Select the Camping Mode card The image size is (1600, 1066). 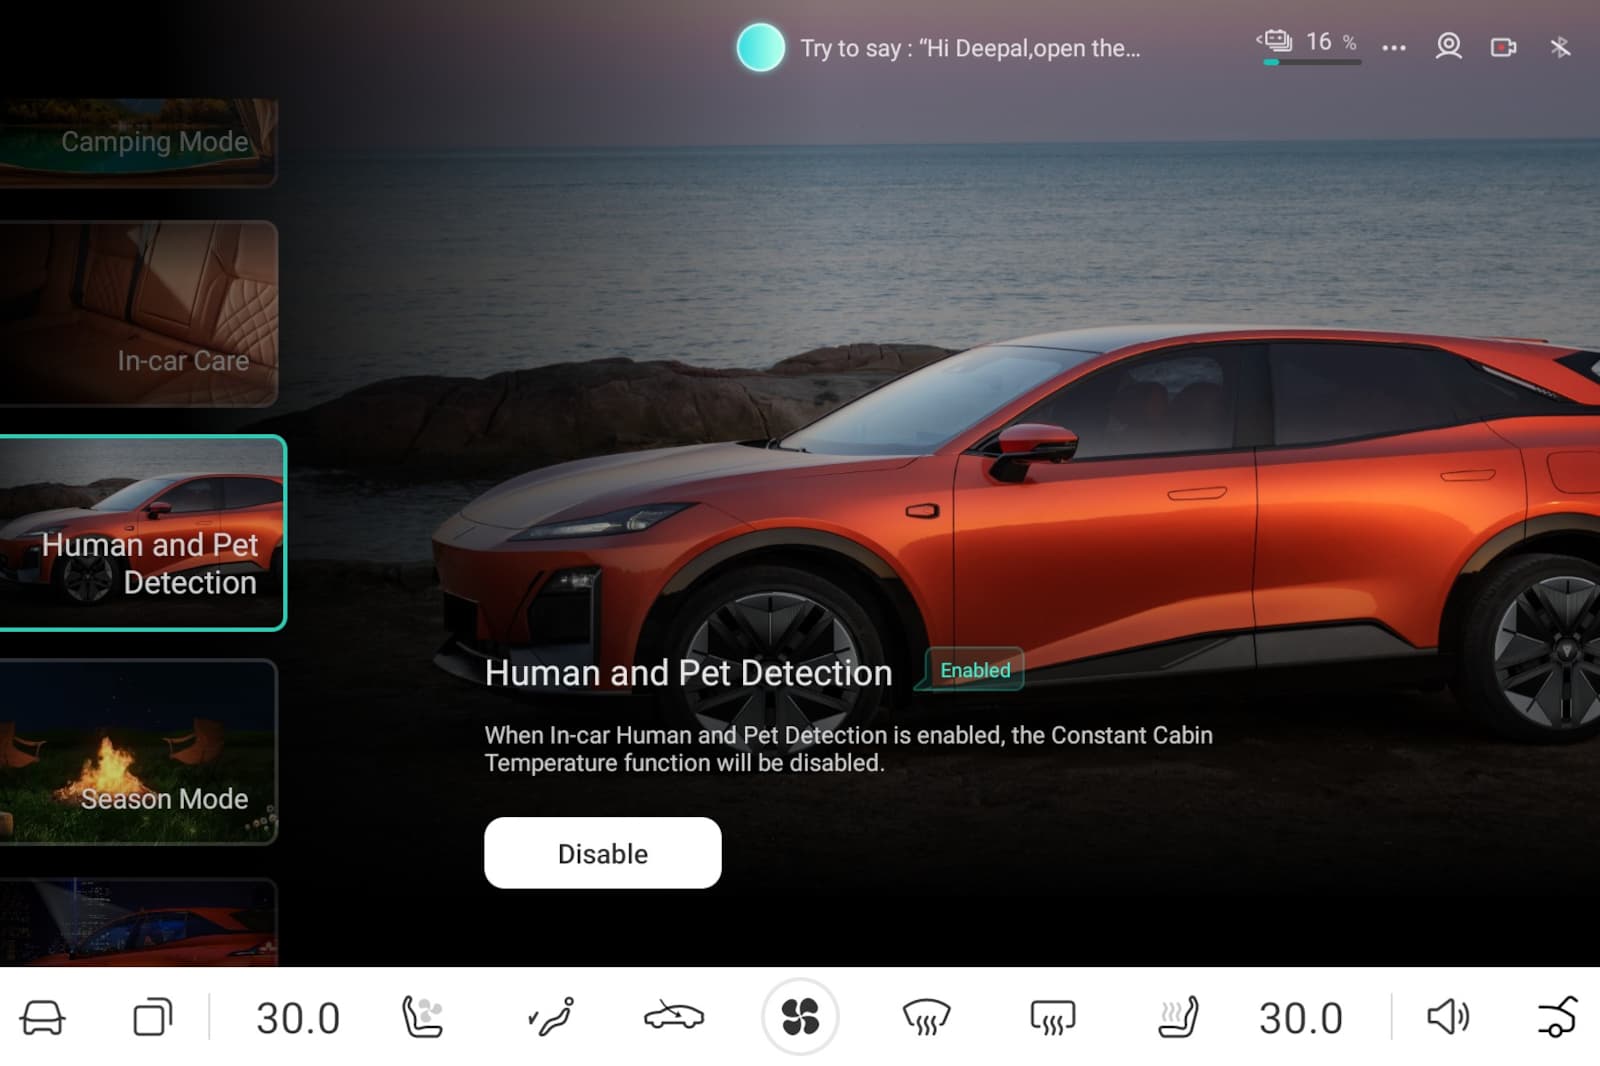click(138, 142)
